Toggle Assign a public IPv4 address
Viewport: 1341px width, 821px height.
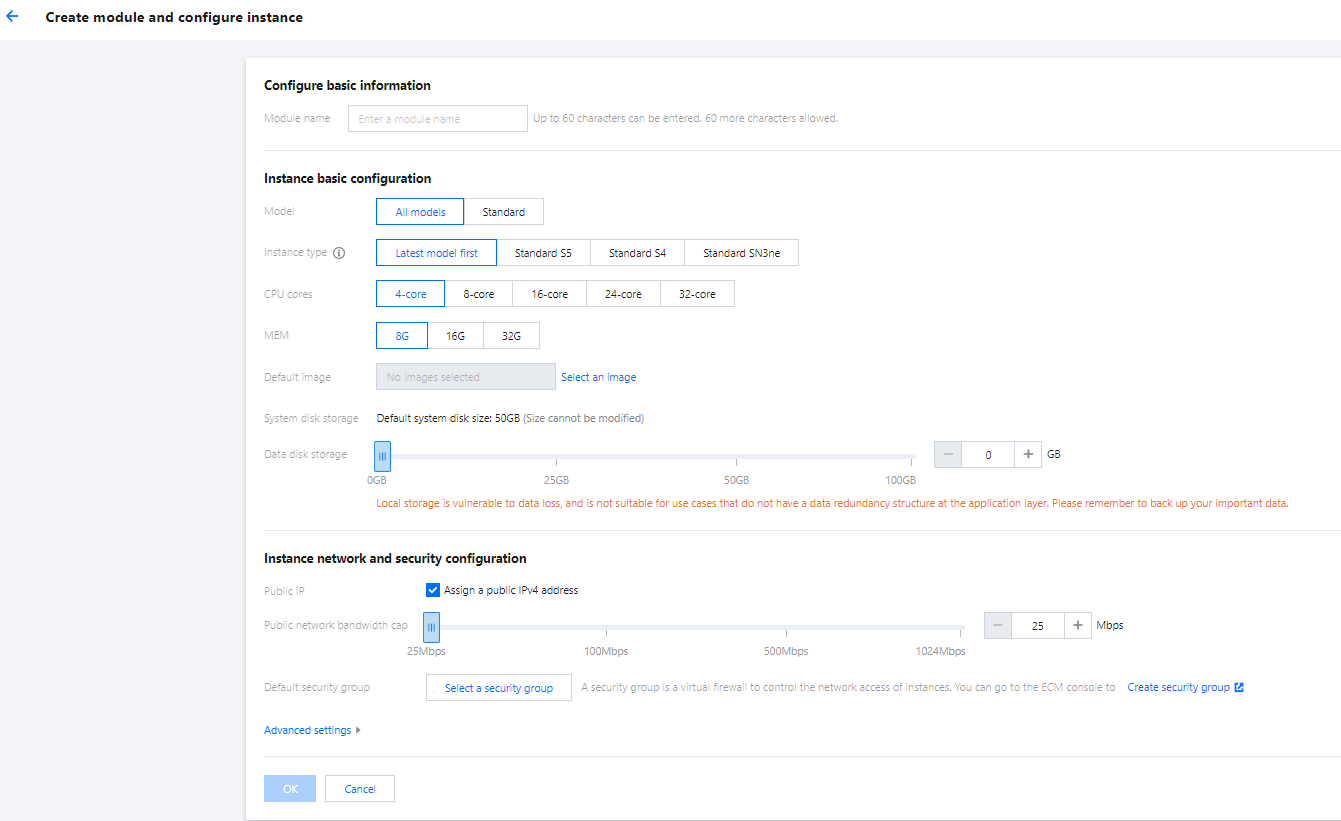433,590
